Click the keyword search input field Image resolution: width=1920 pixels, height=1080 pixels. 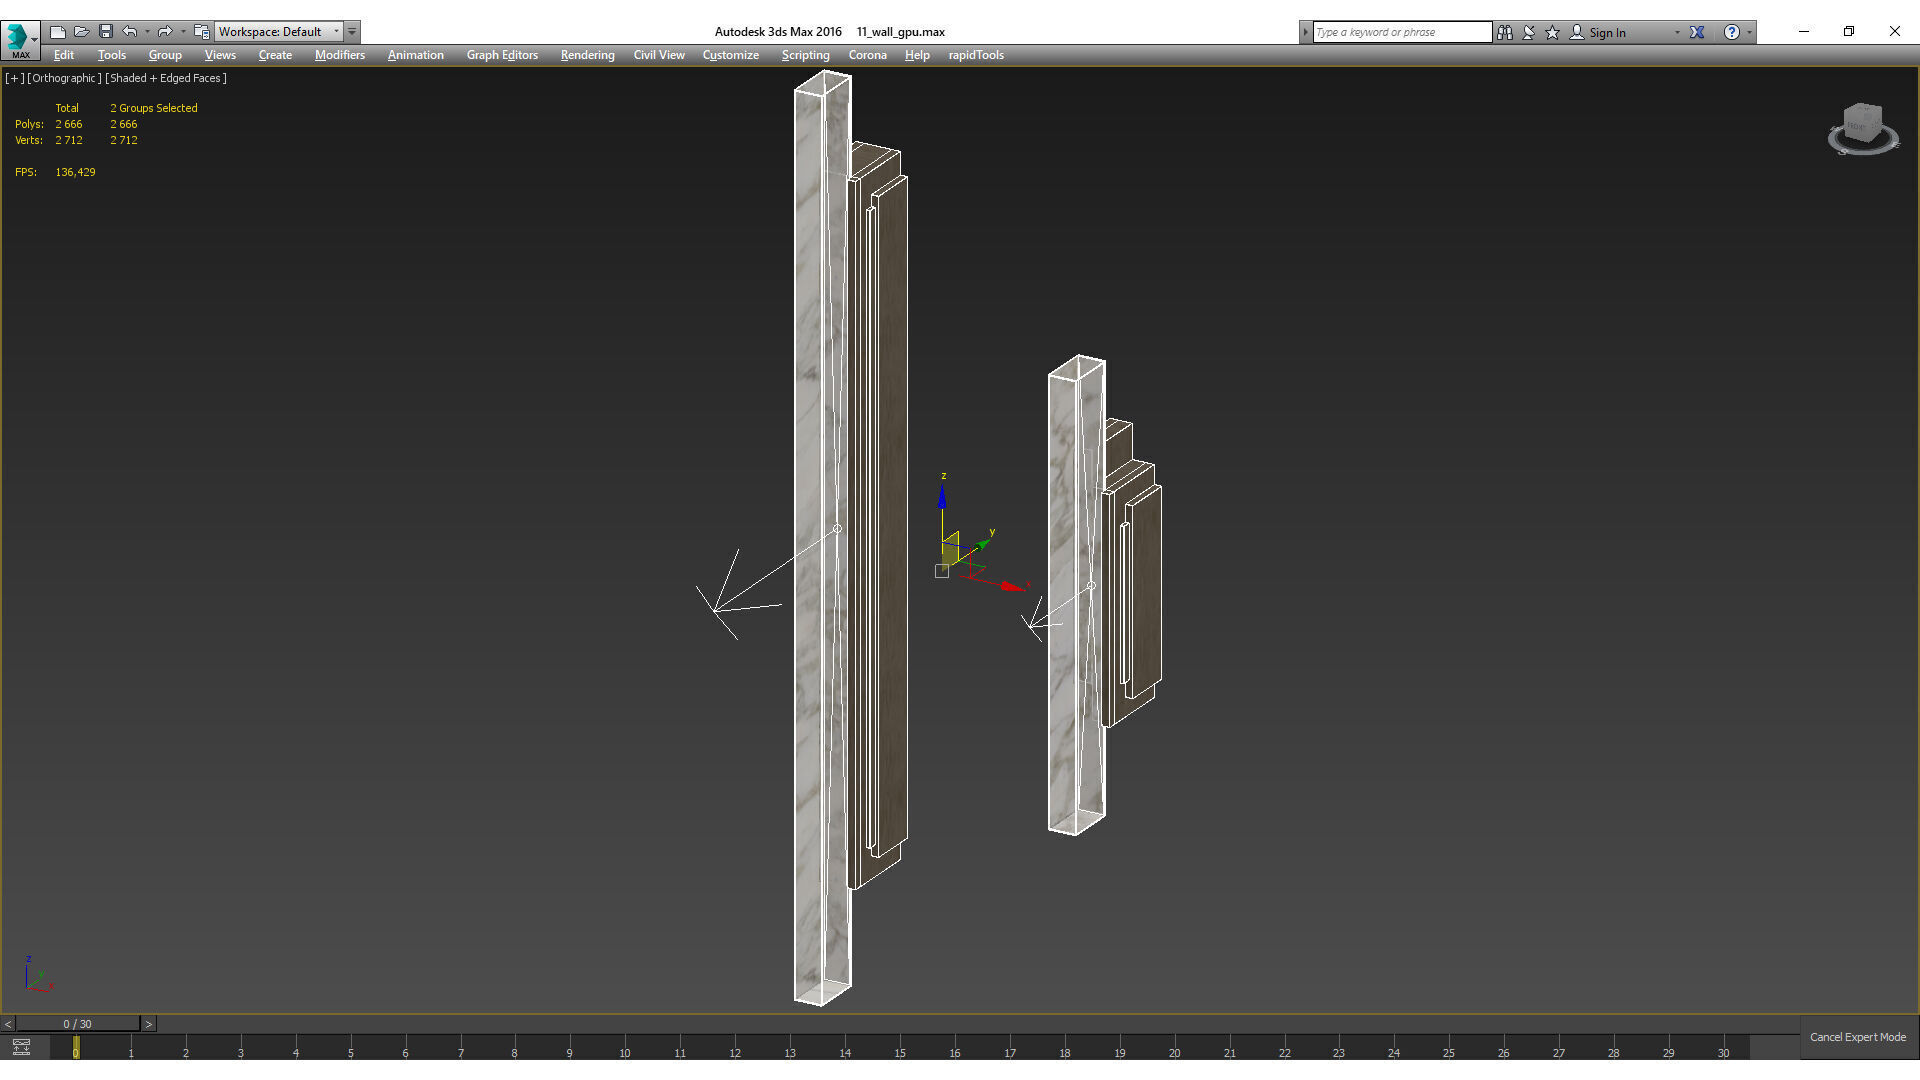point(1402,32)
